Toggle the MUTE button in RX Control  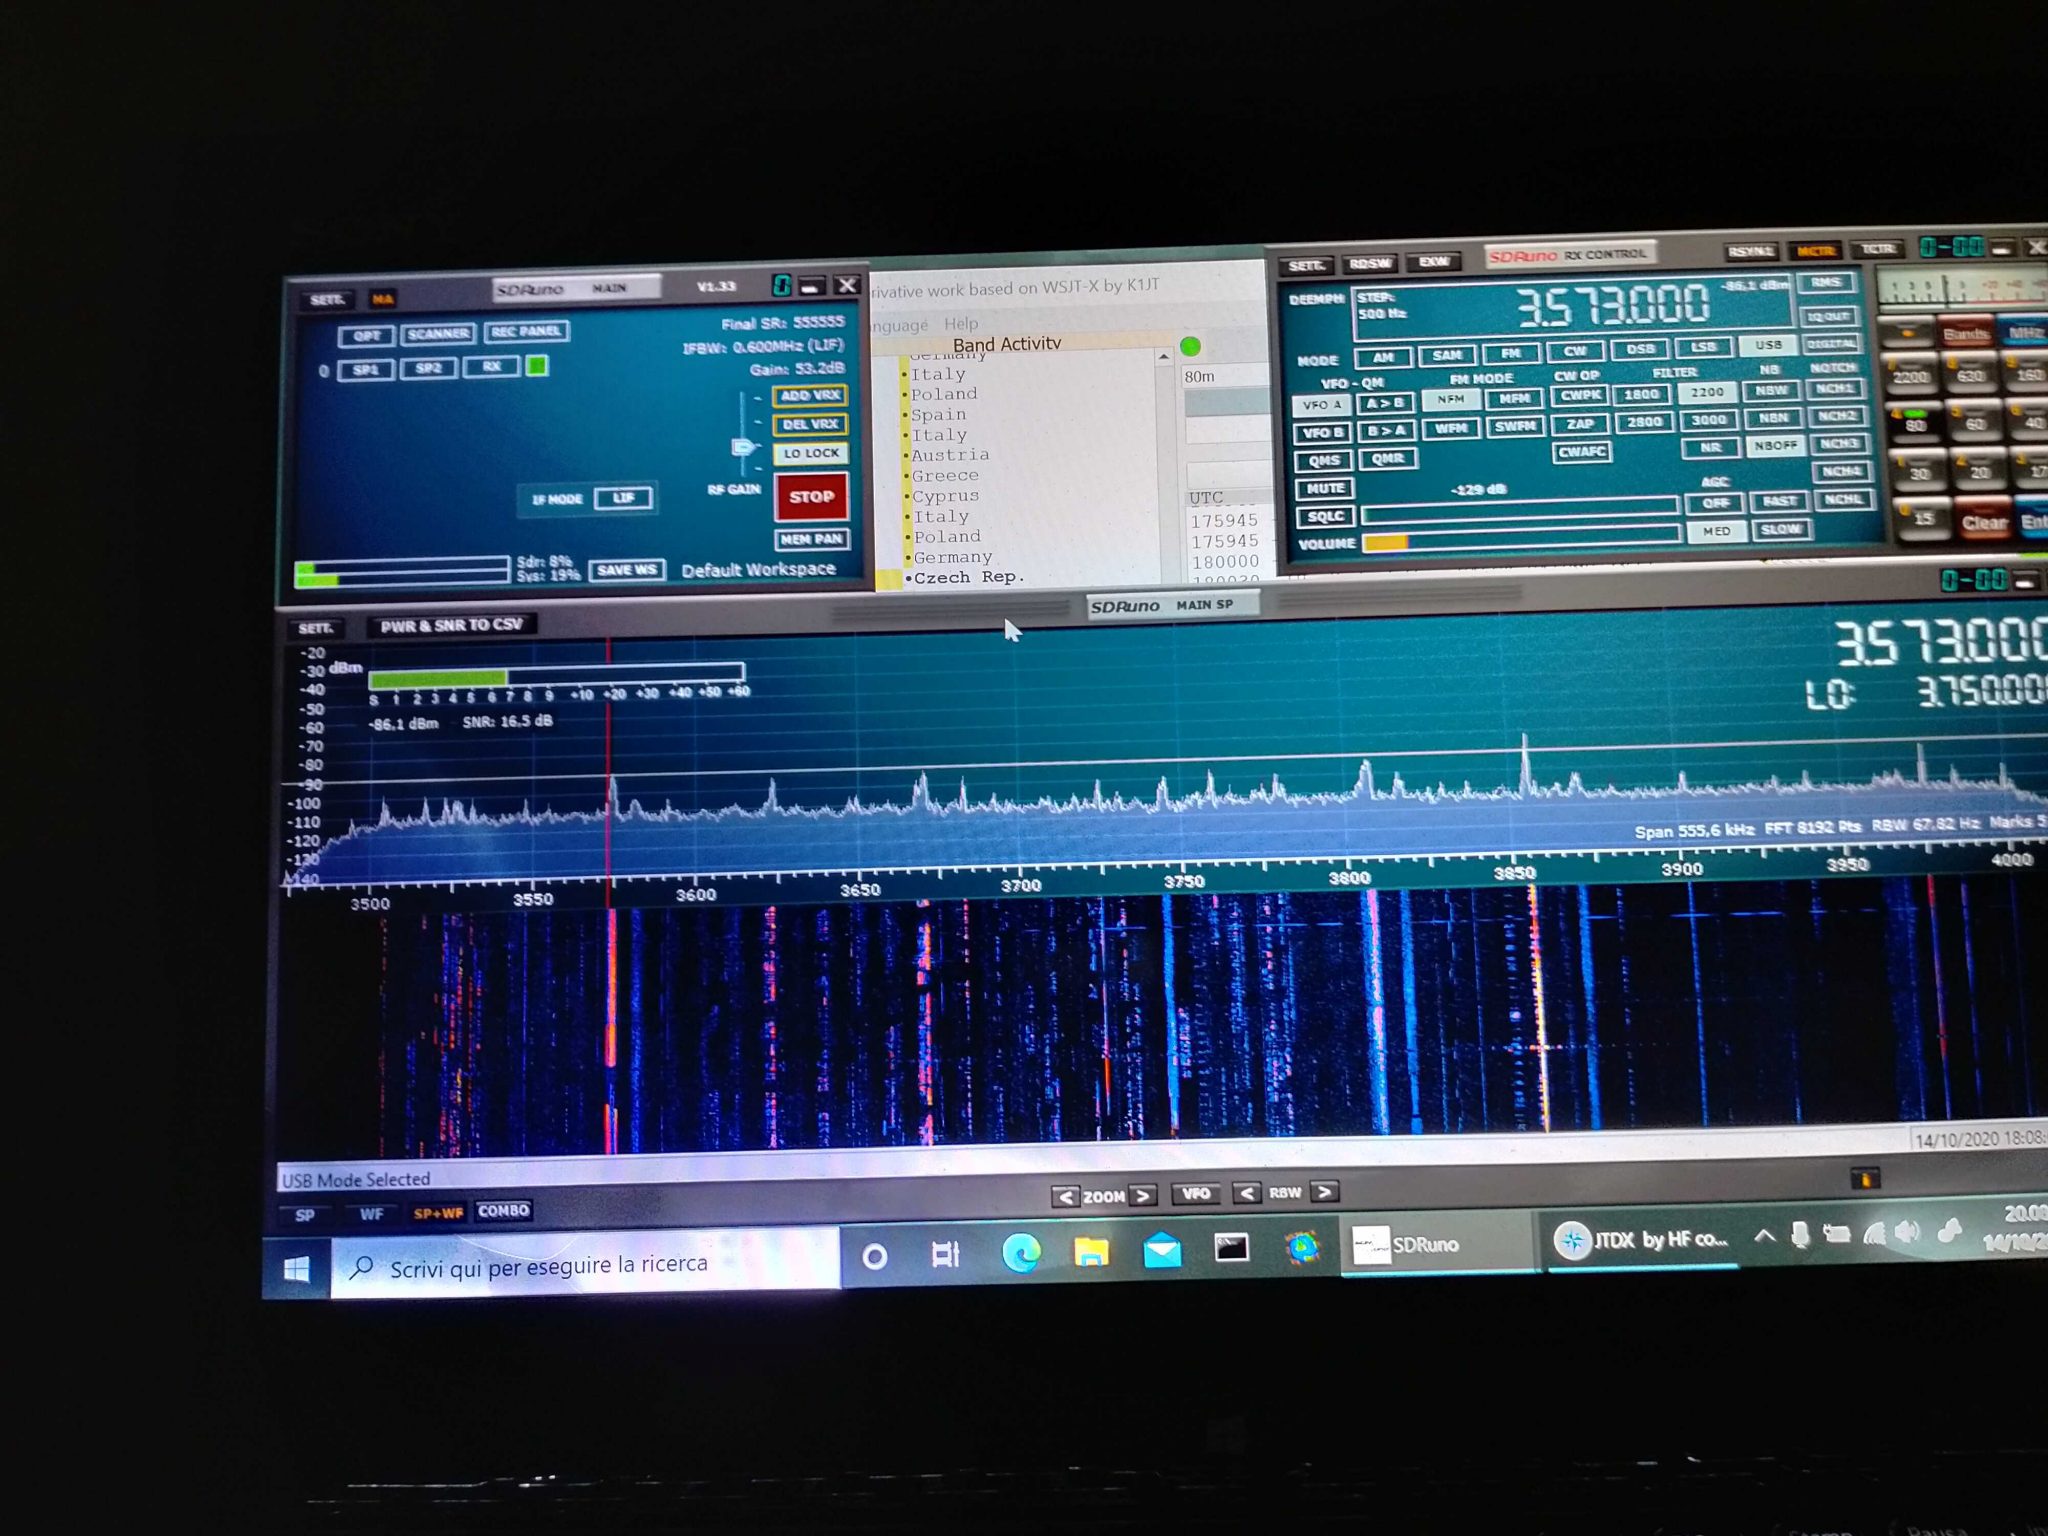1324,488
